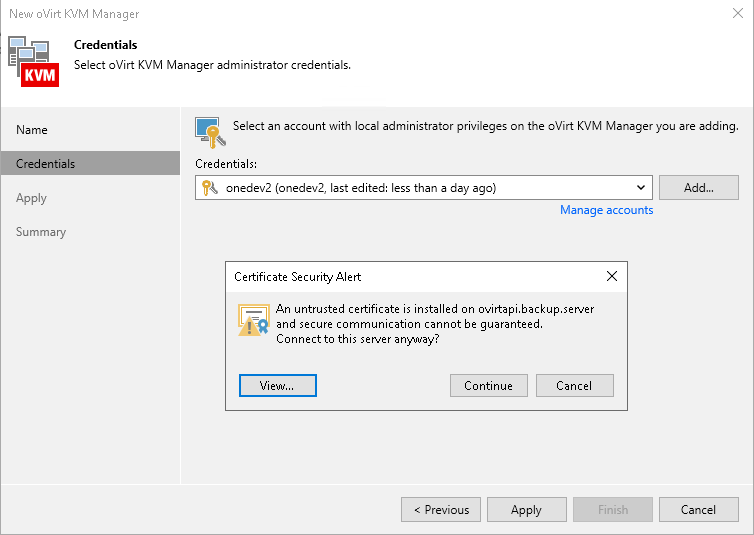Click the key icon beside onedev2 account
This screenshot has height=535, width=754.
click(210, 188)
